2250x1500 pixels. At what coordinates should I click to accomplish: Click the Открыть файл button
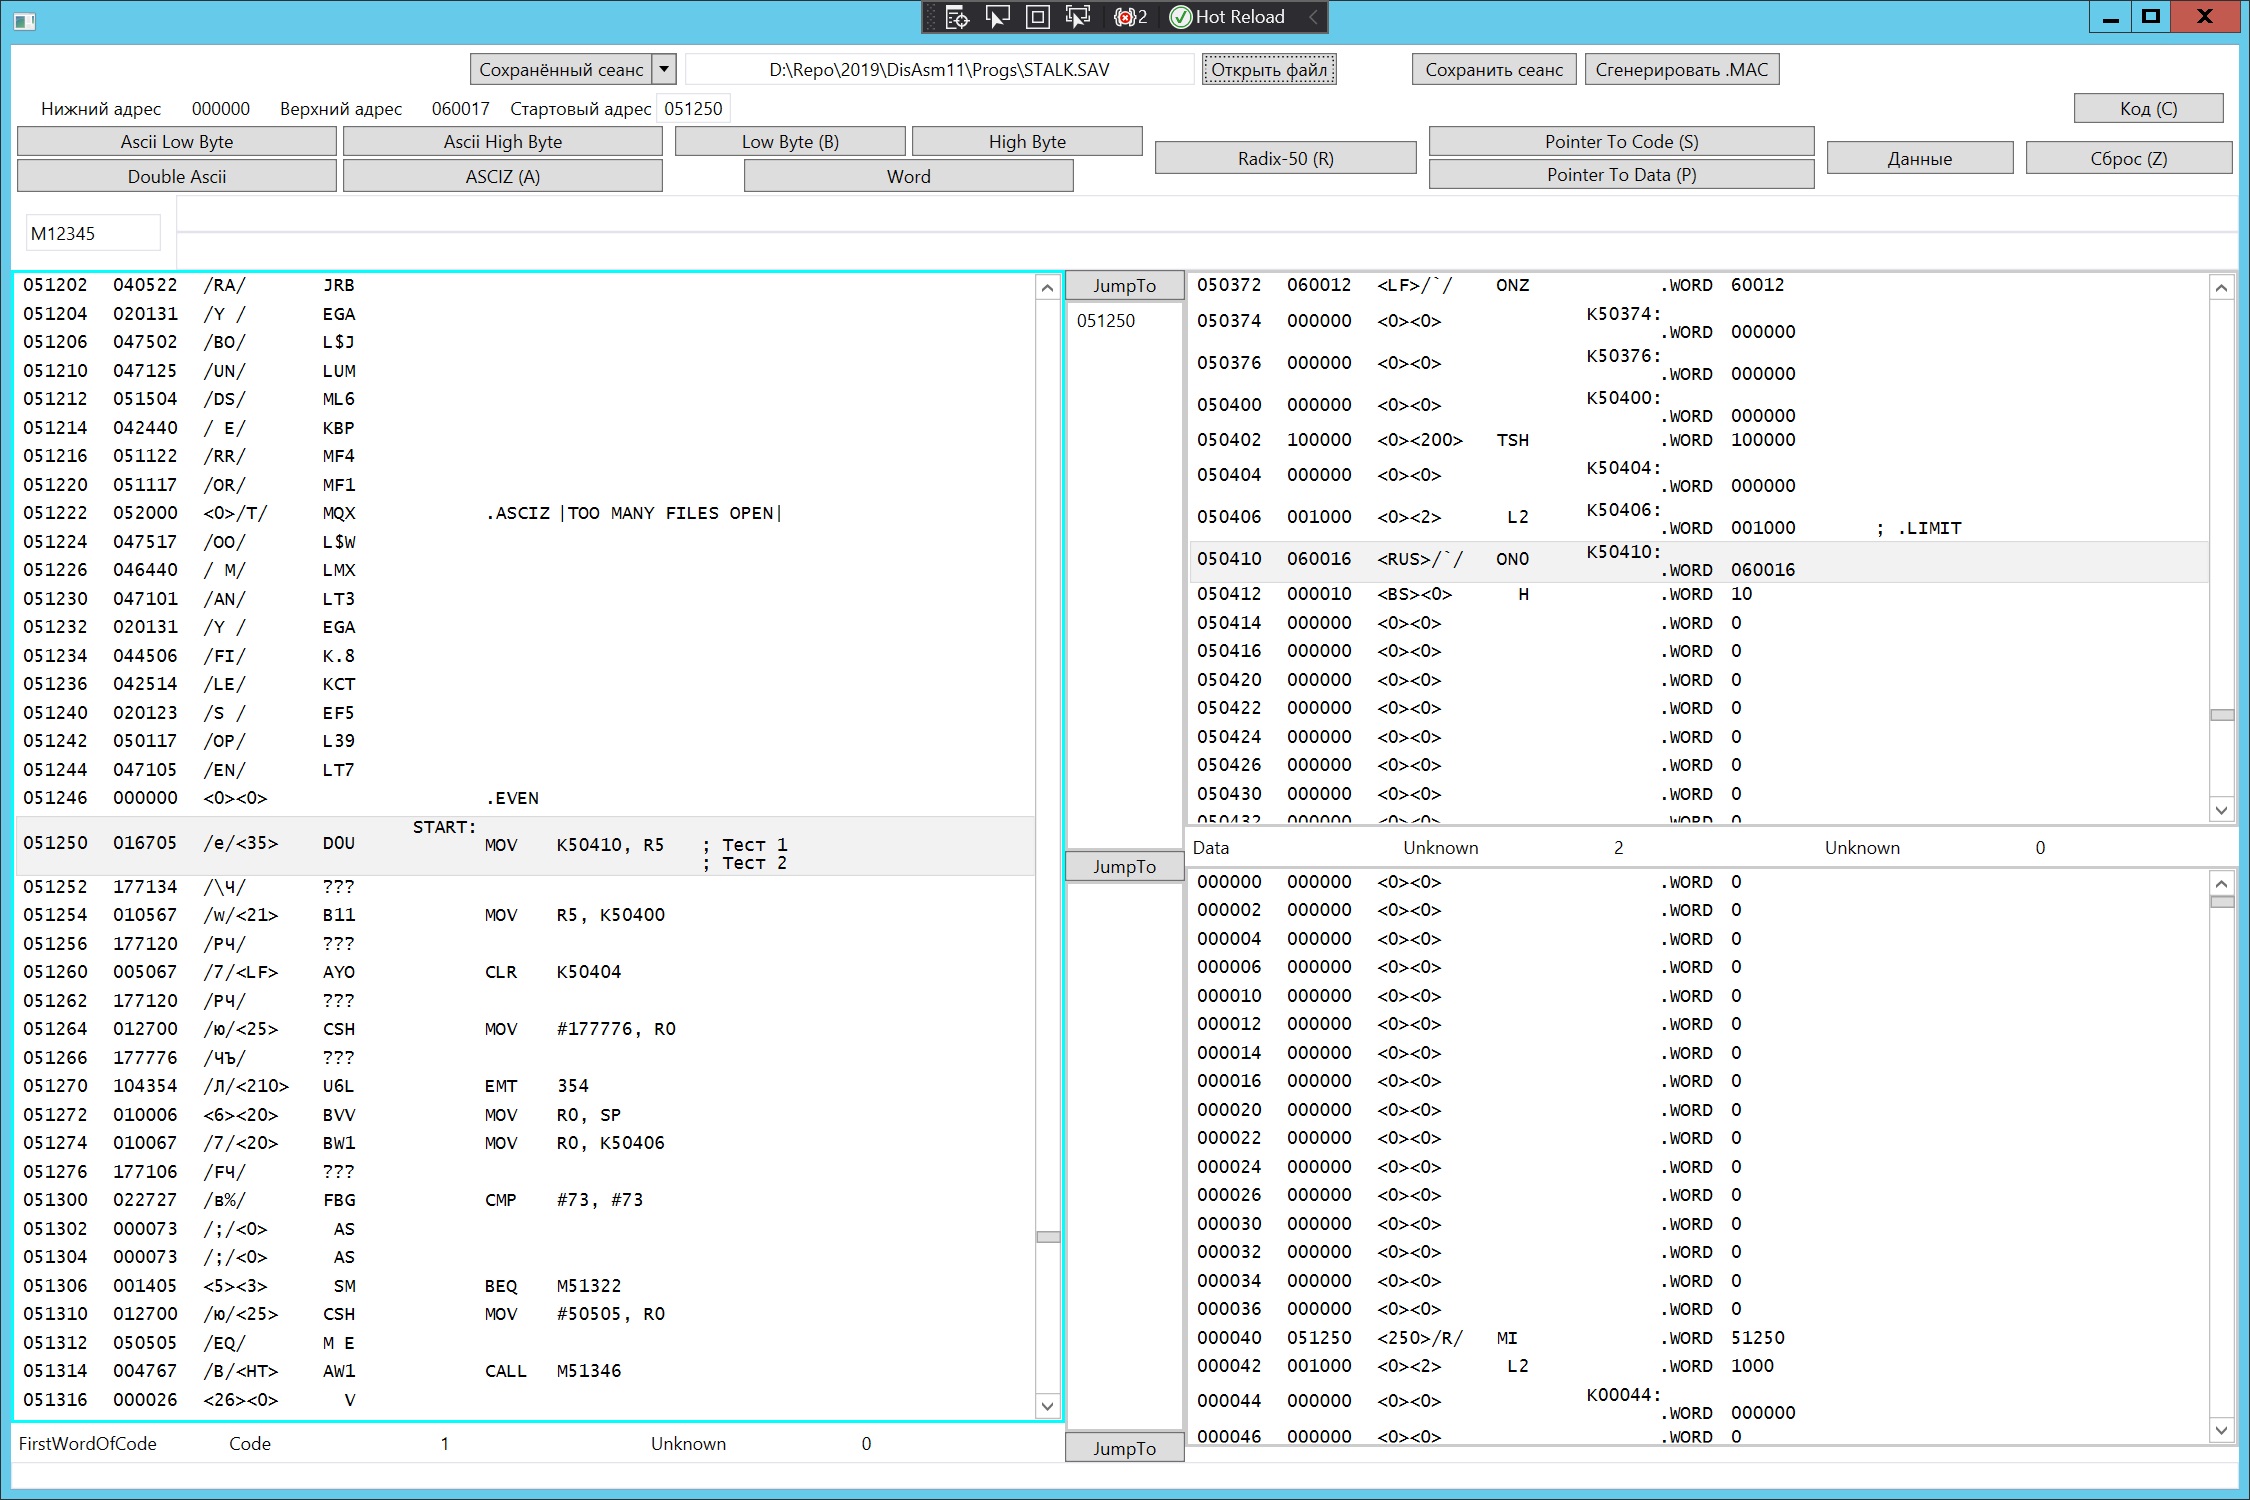tap(1268, 69)
